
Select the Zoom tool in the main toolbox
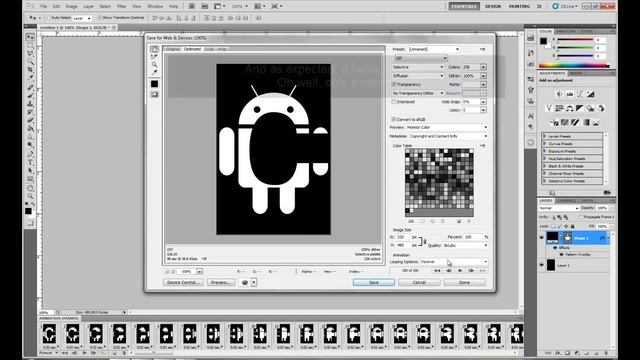tap(30, 196)
